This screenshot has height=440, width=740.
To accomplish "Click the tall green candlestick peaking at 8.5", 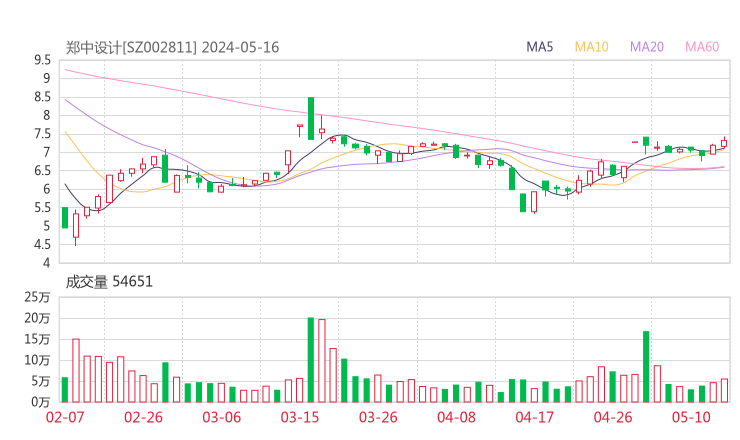I will pos(311,118).
